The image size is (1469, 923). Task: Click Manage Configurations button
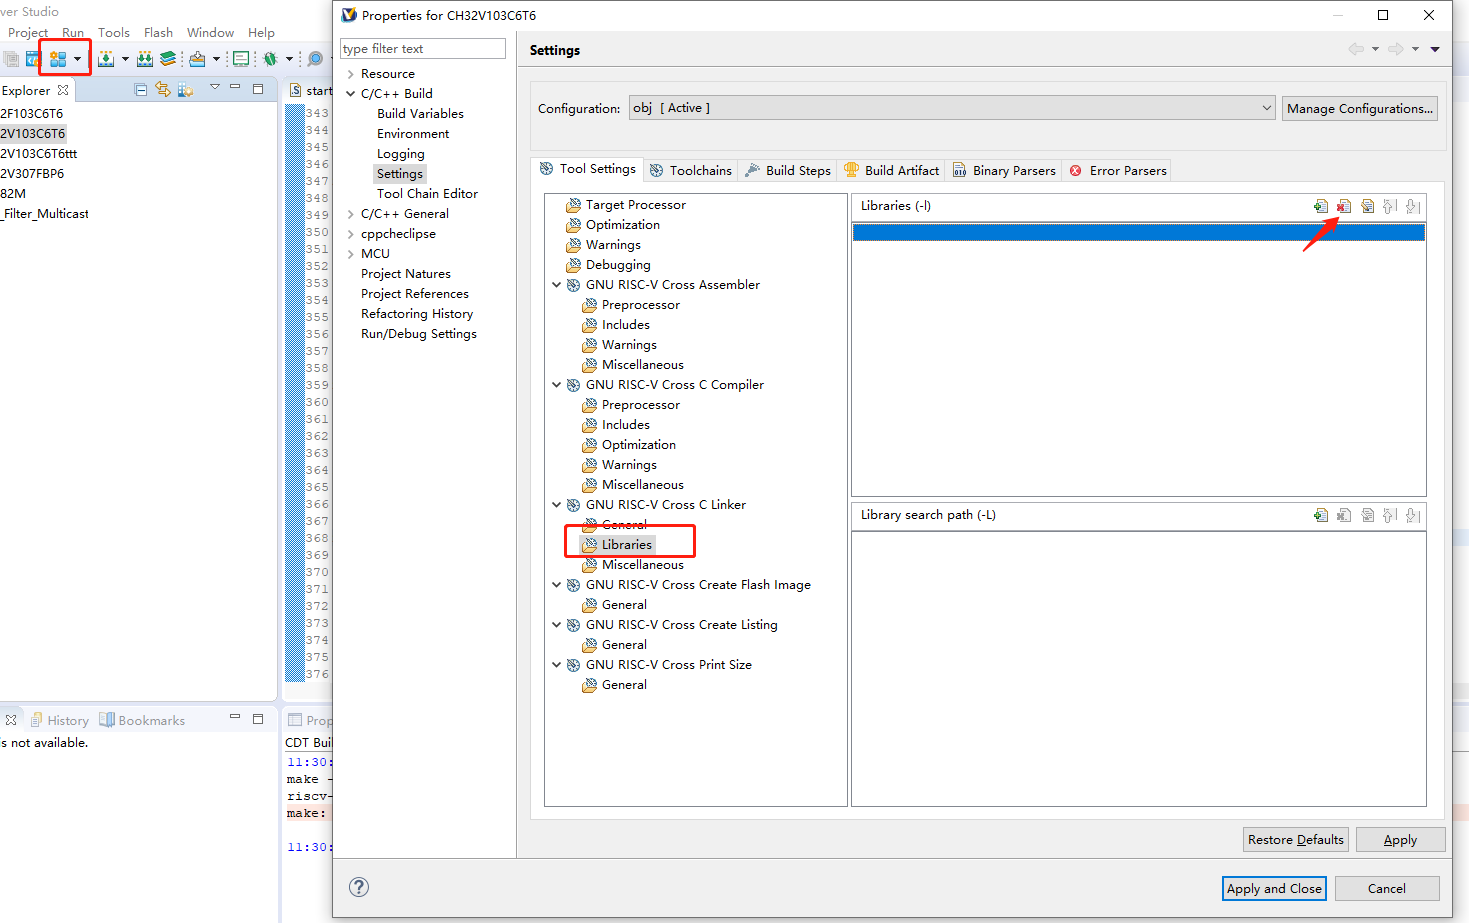1359,108
